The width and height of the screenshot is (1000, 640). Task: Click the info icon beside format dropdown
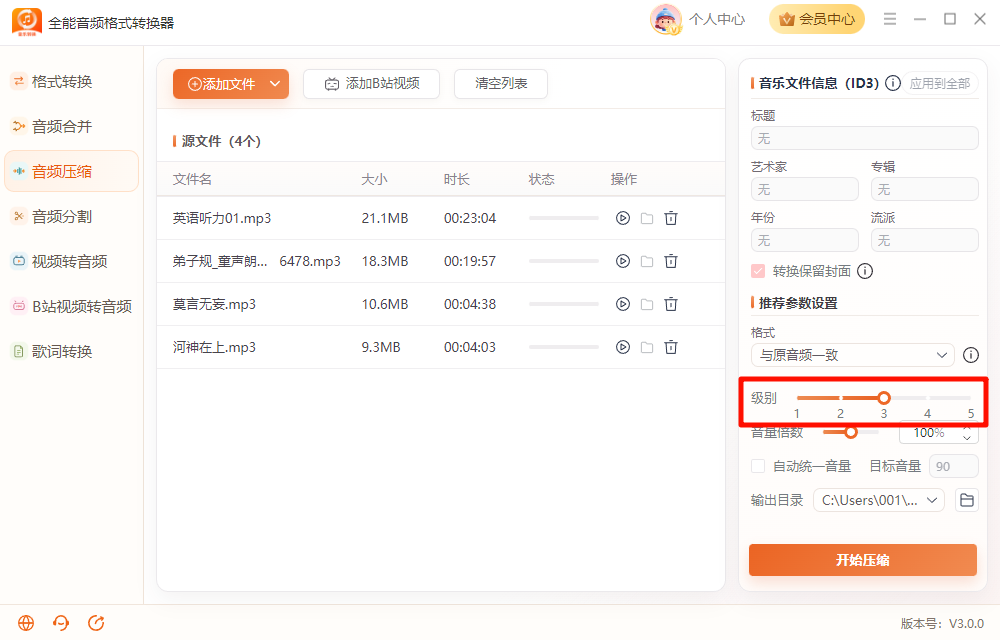tap(971, 355)
